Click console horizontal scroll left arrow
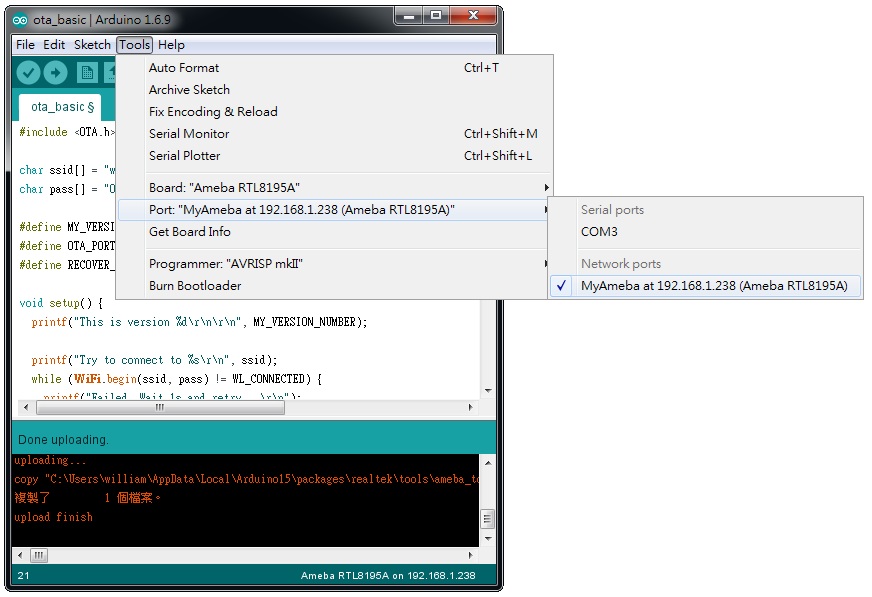The height and width of the screenshot is (597, 872). point(20,555)
